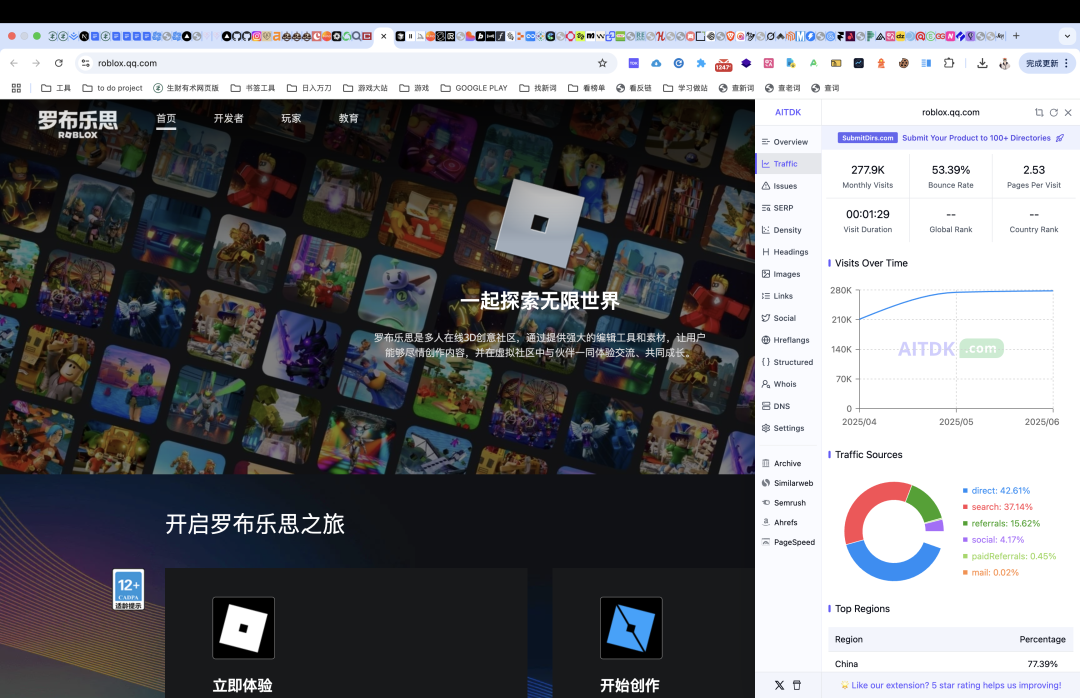Image resolution: width=1080 pixels, height=698 pixels.
Task: Open the 生财有术网页版 bookmark
Action: [186, 88]
